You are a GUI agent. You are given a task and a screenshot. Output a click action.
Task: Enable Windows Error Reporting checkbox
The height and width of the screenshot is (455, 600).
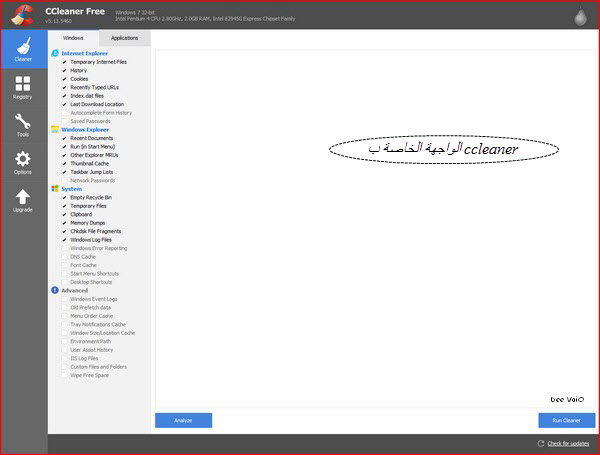64,248
